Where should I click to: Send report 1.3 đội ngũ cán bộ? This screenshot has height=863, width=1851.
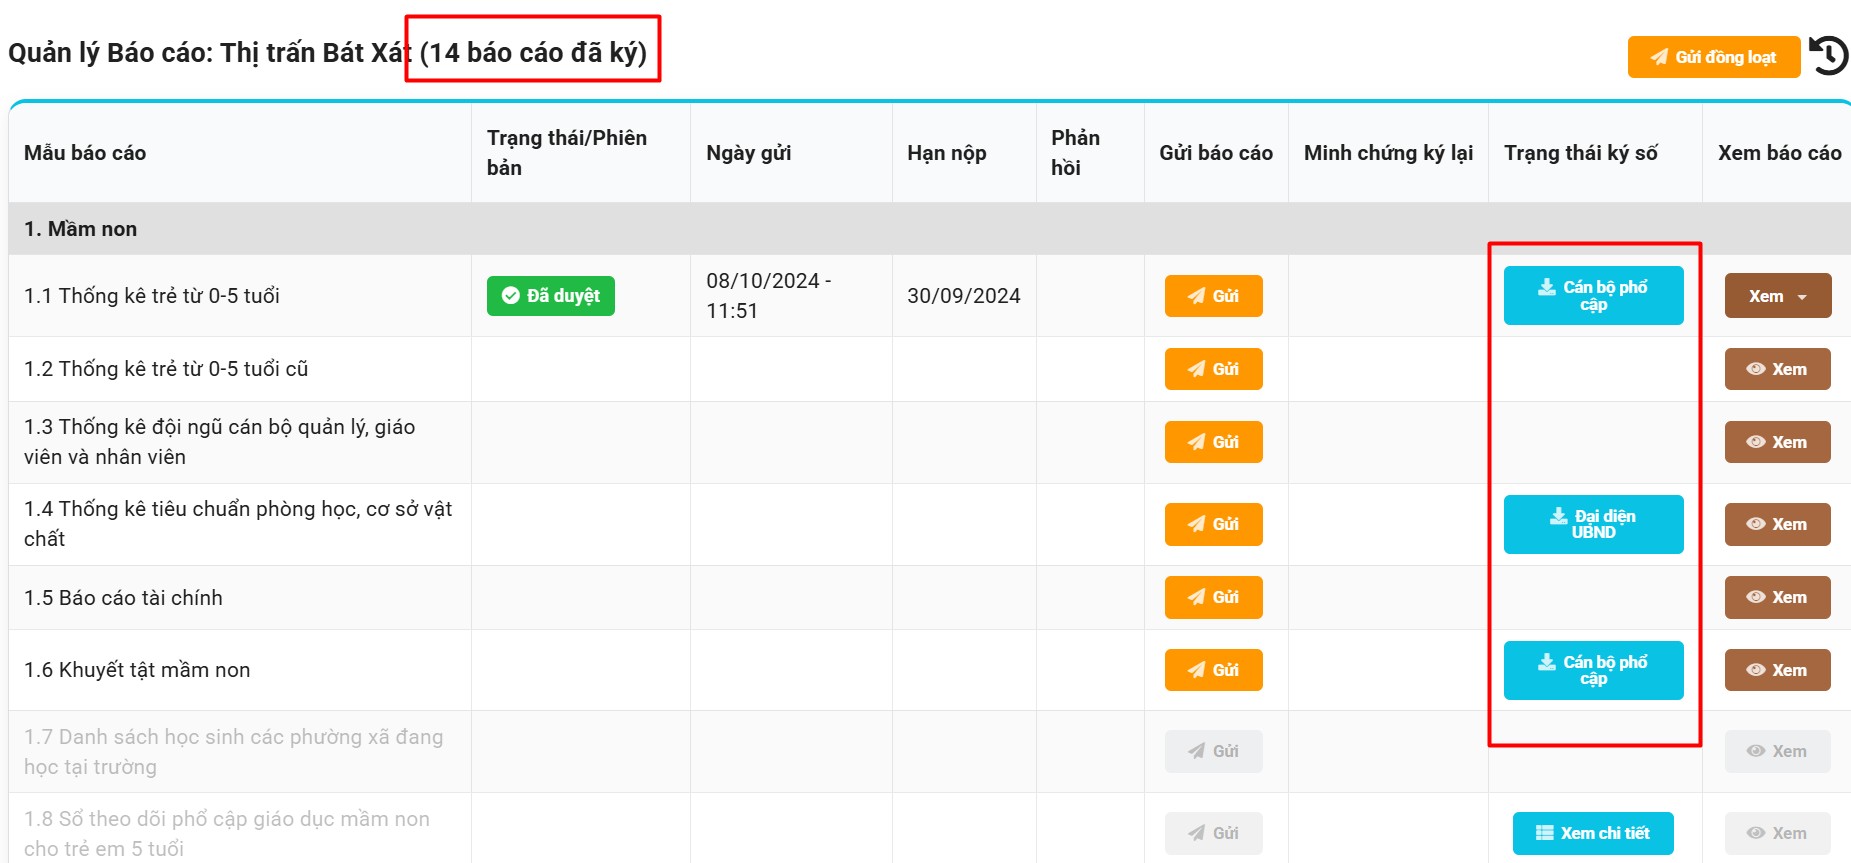(1213, 442)
